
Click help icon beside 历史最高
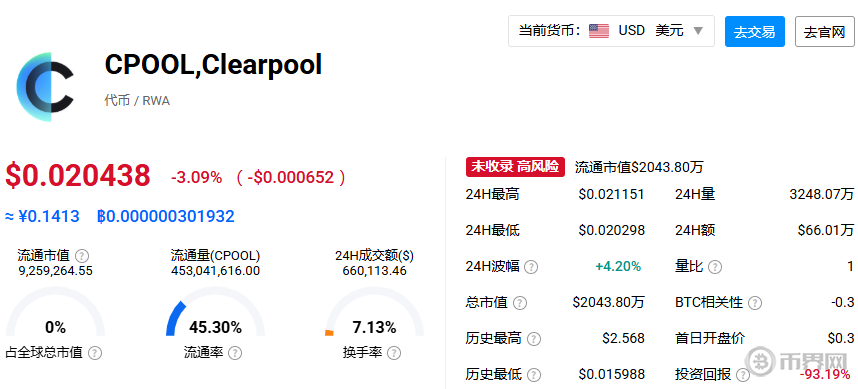pyautogui.click(x=534, y=339)
